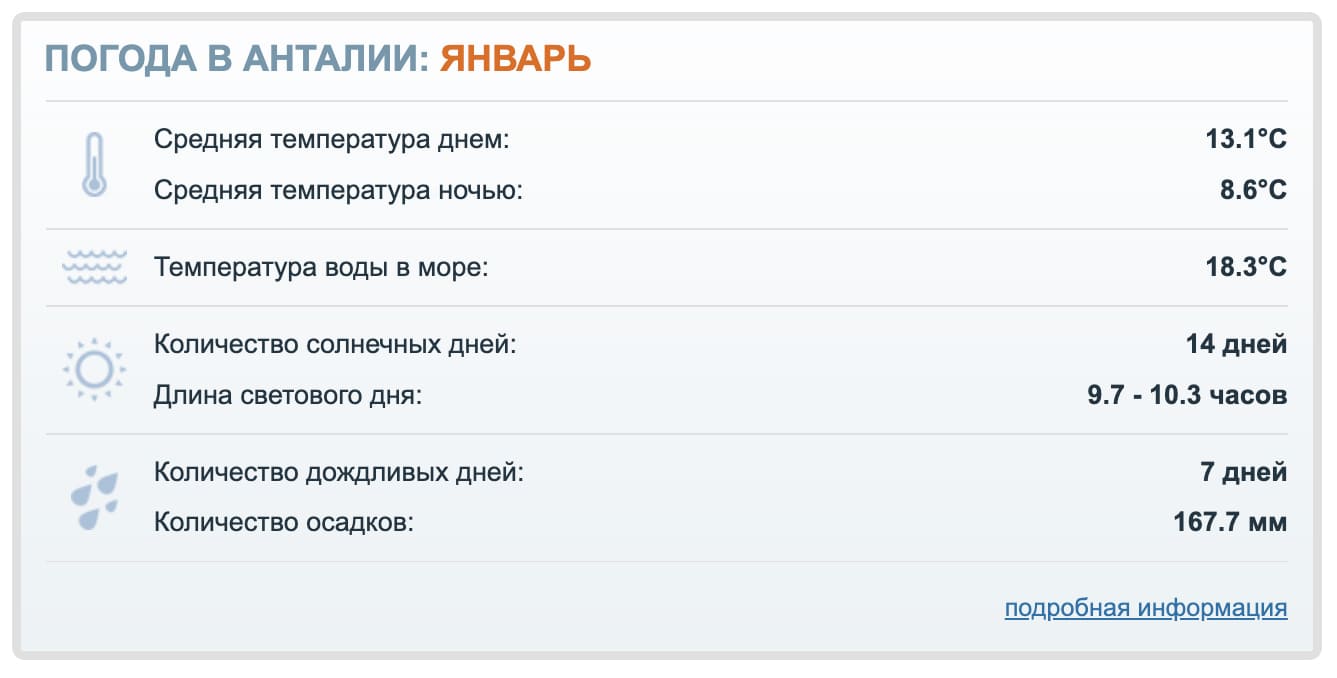Image resolution: width=1337 pixels, height=678 pixels.
Task: Open the daylight hours range 9.7 - 10.3
Action: coord(1187,394)
